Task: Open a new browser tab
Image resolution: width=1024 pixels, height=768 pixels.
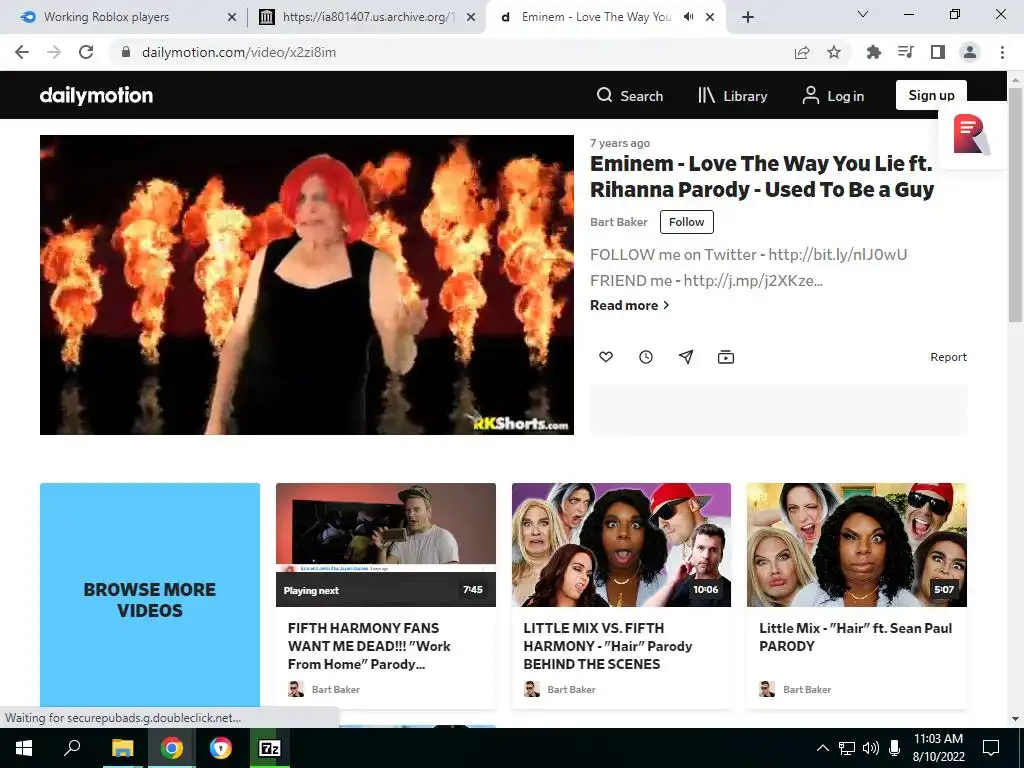Action: pos(748,17)
